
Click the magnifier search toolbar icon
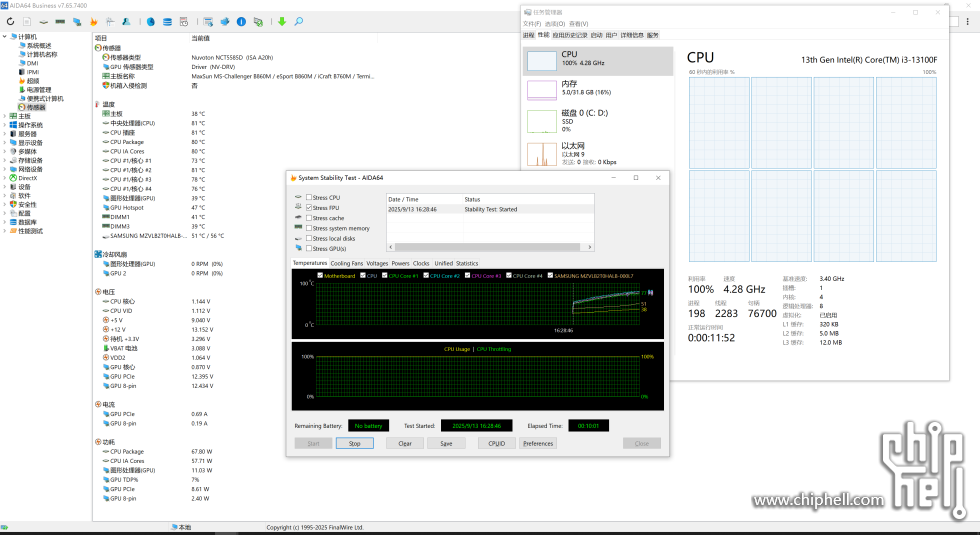(299, 21)
